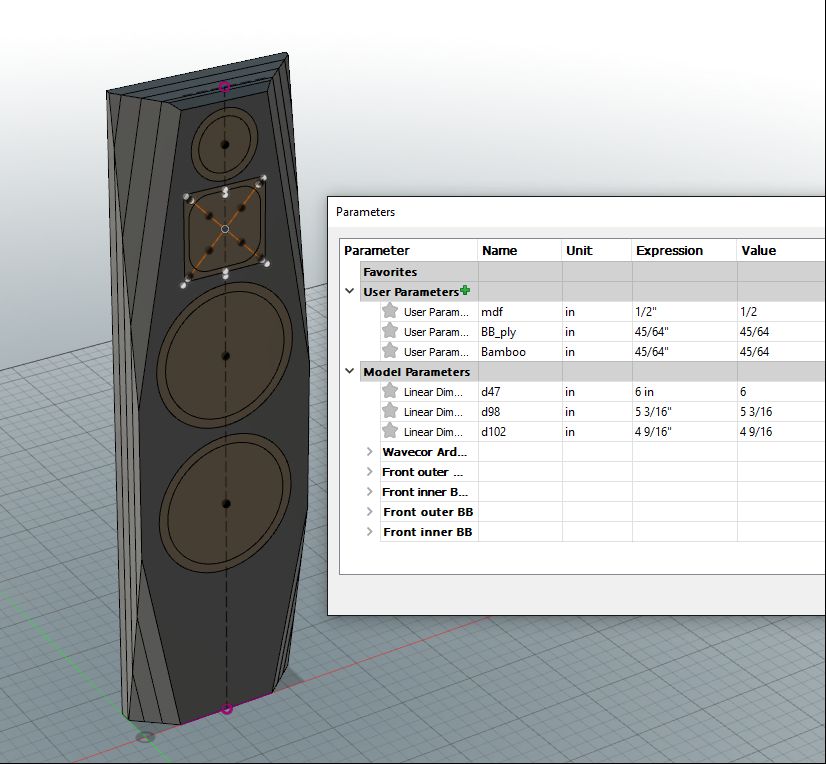826x764 pixels.
Task: Toggle favorite star for d47
Action: [390, 391]
